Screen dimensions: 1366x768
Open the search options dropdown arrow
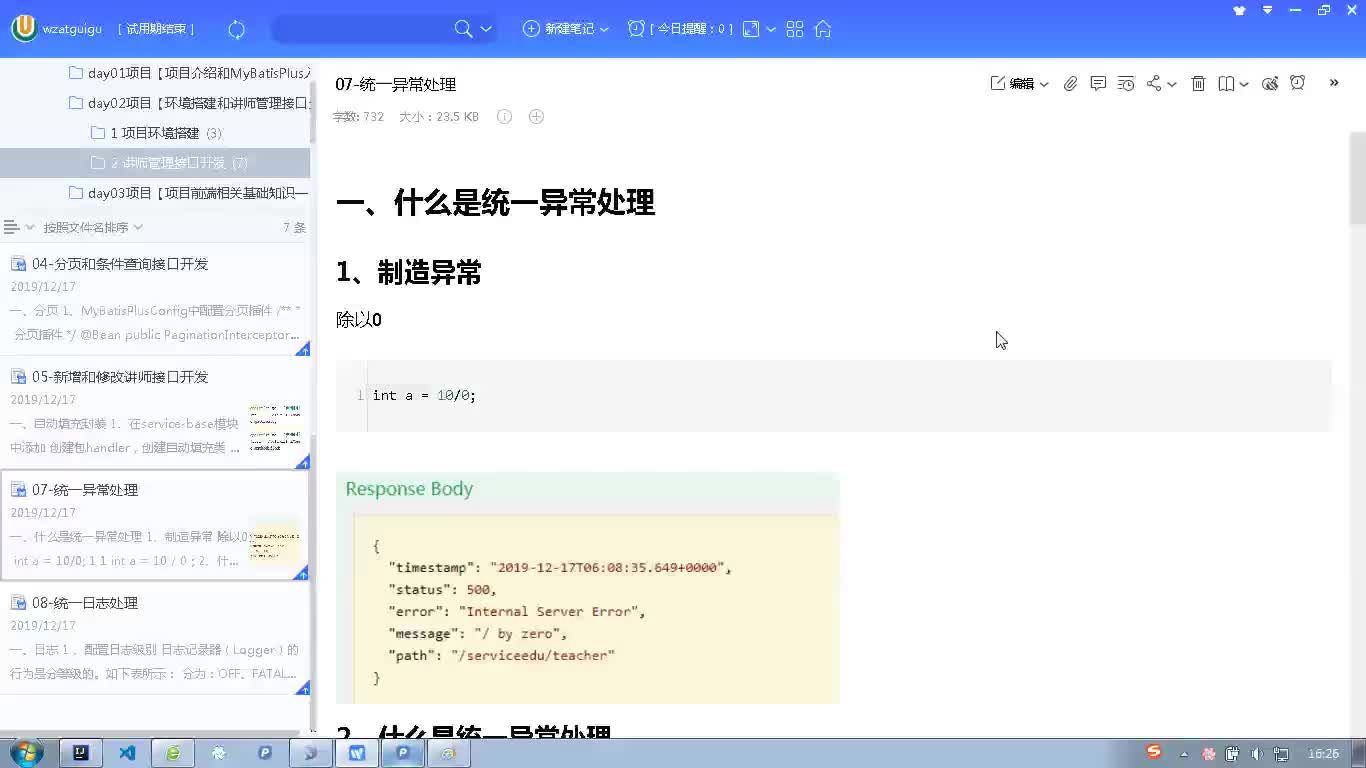486,29
